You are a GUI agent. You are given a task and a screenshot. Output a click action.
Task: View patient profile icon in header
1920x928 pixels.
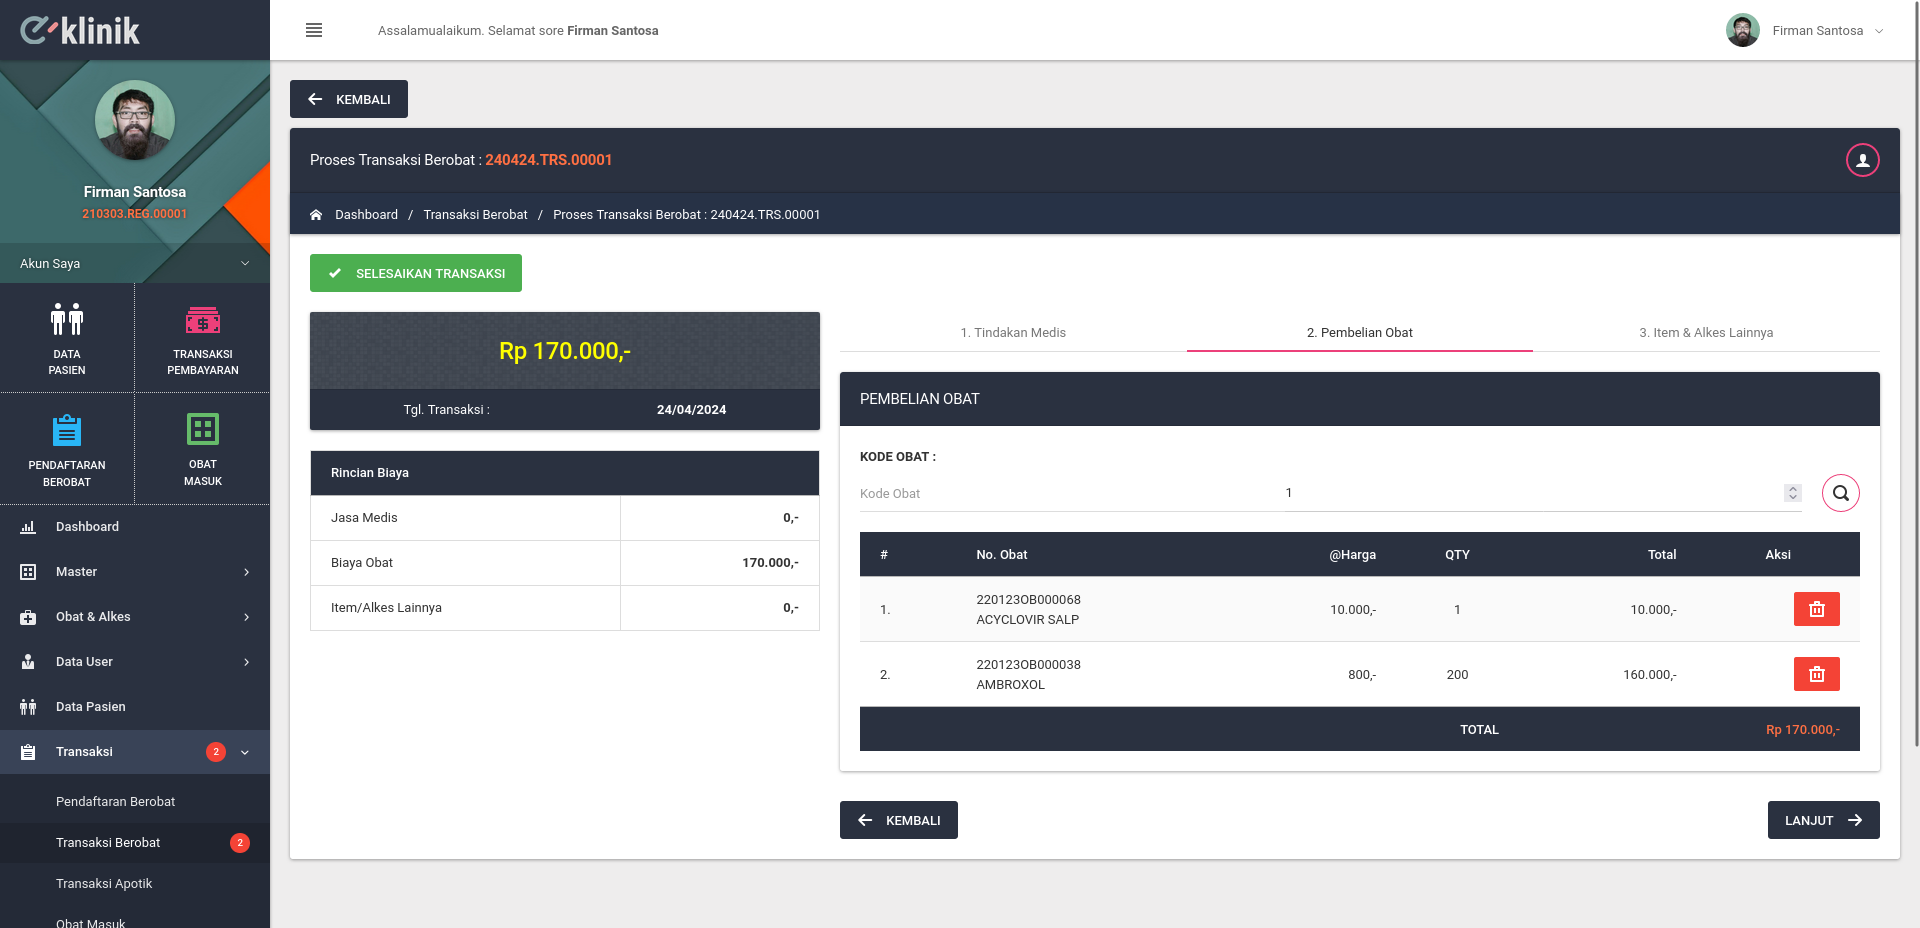(1862, 160)
